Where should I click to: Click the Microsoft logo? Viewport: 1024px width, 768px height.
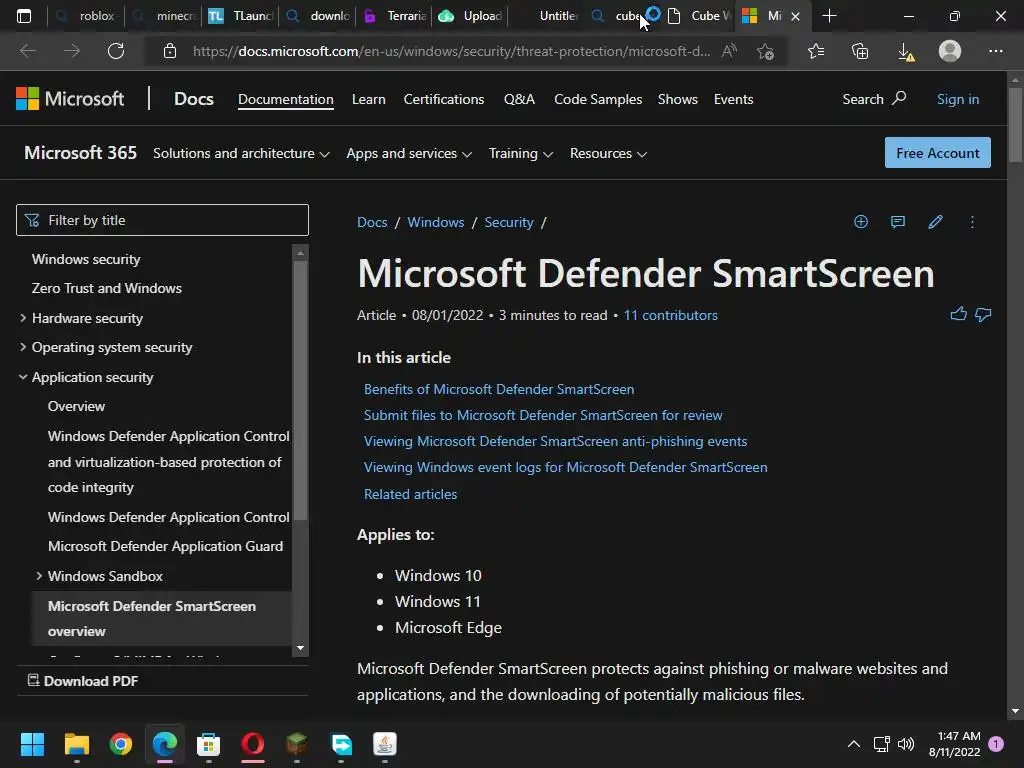[70, 99]
